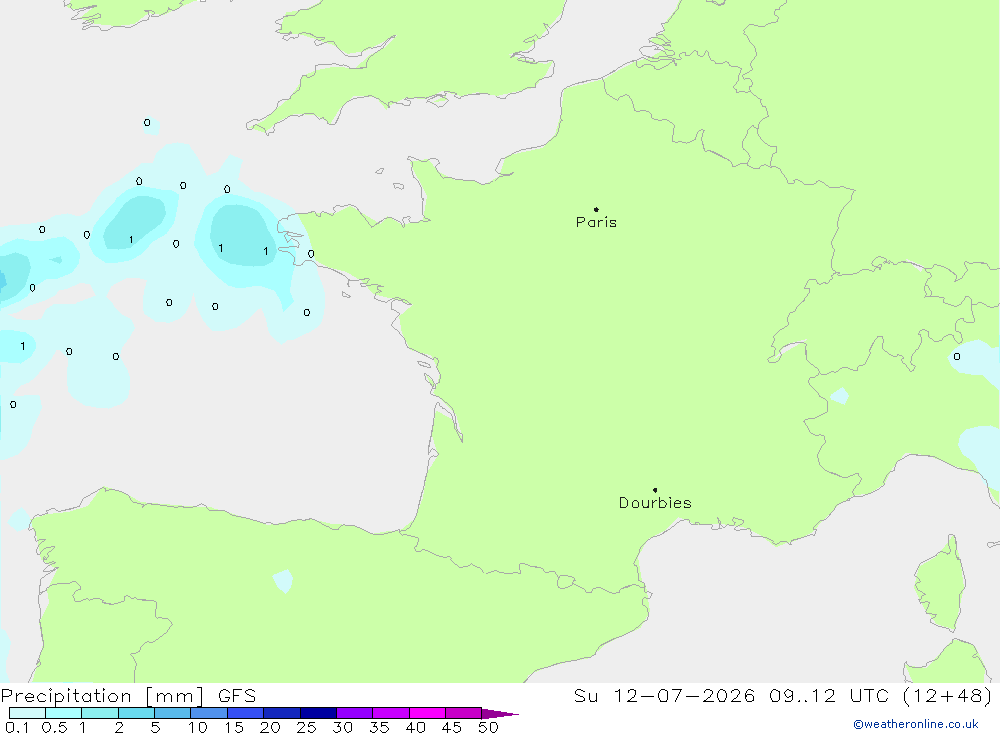Pick the 40–45 mm legend swatch

pos(427,713)
